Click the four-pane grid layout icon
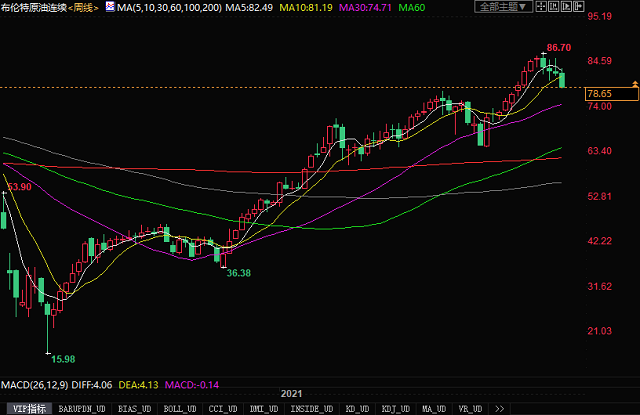The image size is (640, 415). click(x=543, y=6)
